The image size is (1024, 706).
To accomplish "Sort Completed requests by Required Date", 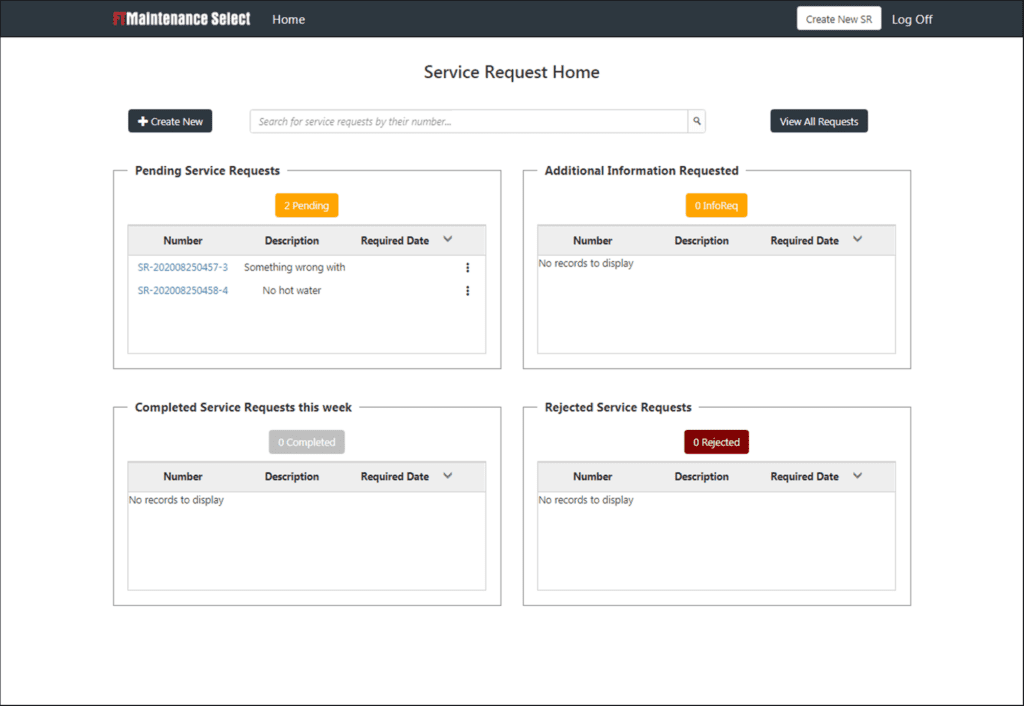I will click(x=394, y=477).
